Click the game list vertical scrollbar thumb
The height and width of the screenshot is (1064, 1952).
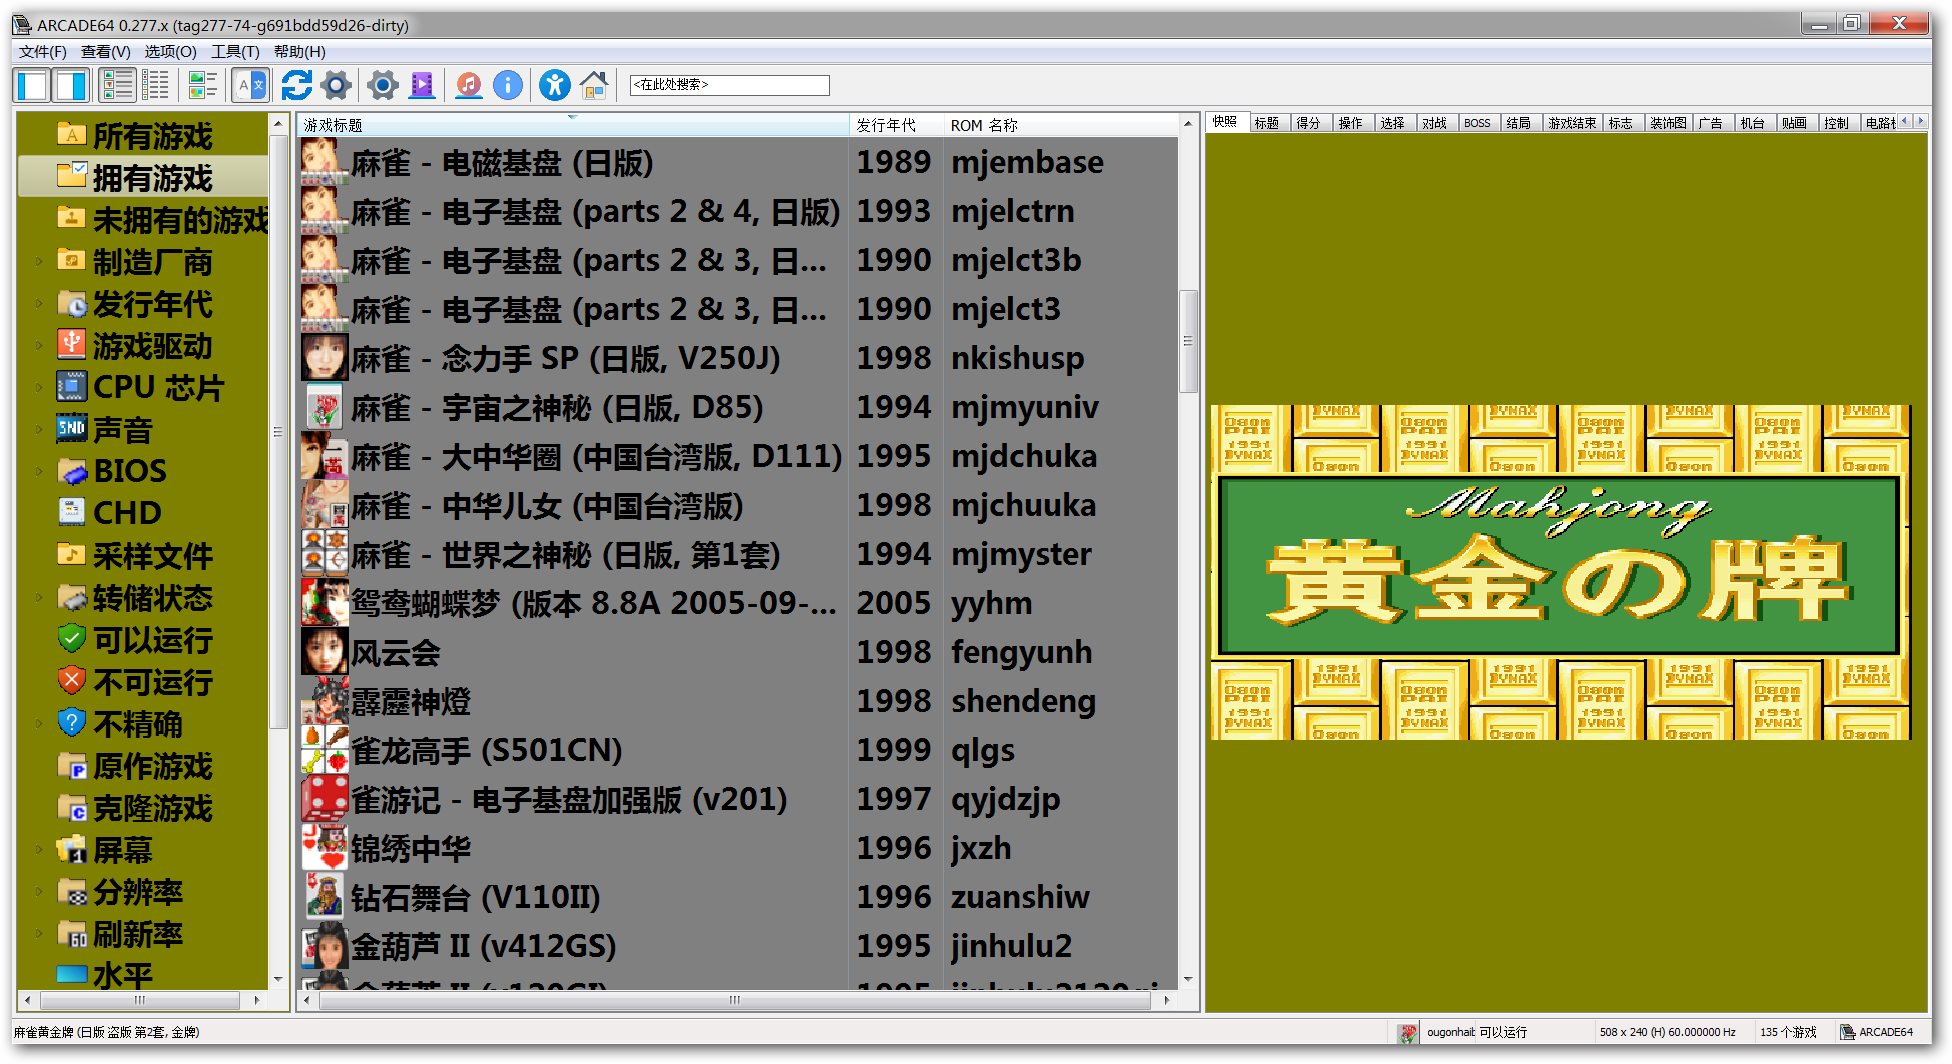pyautogui.click(x=1188, y=341)
